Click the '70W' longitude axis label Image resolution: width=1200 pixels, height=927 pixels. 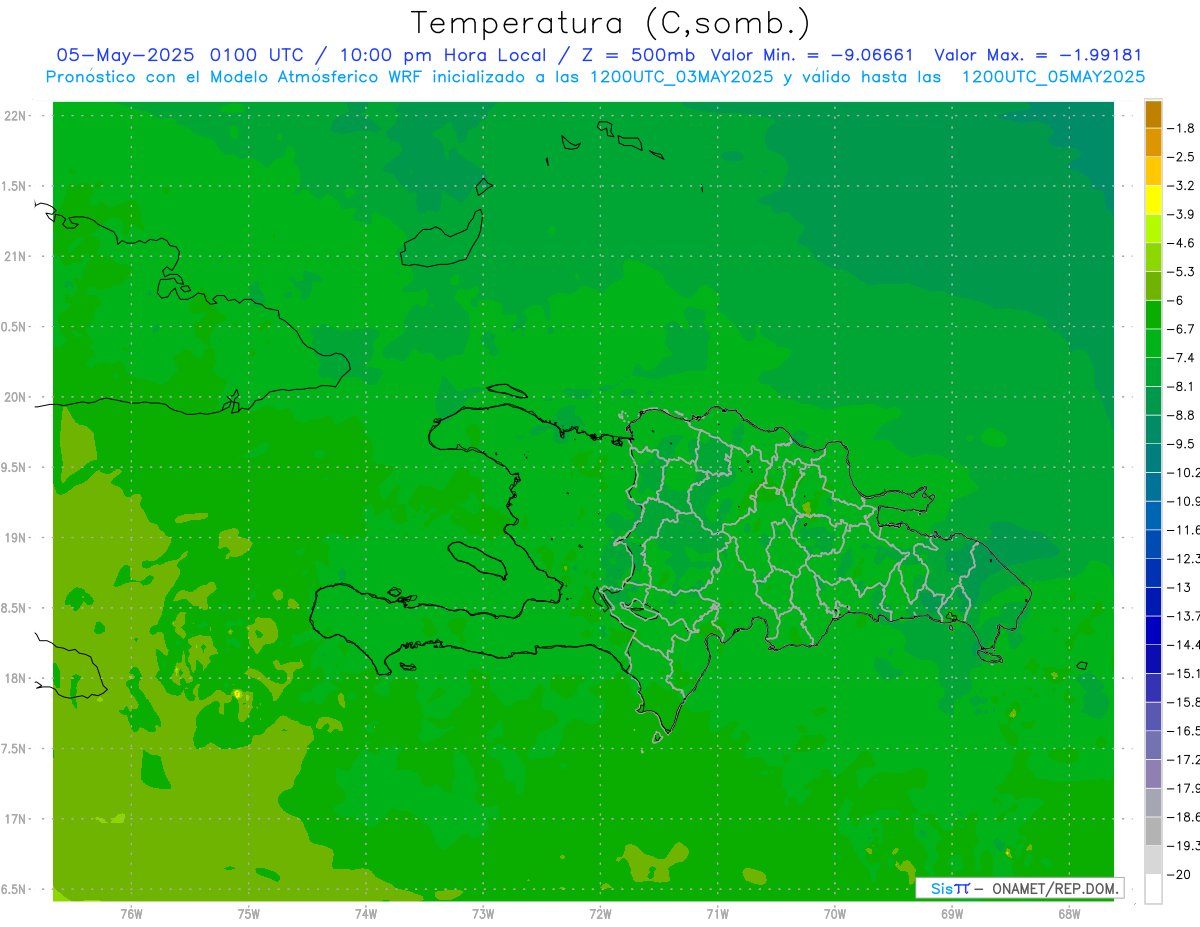click(x=835, y=915)
